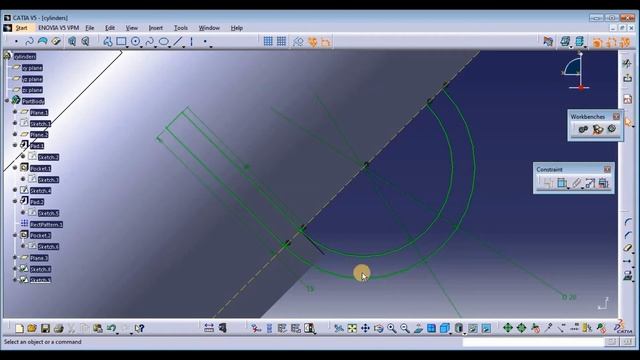Open the File menu
Screen dimensions: 640x360
(90, 28)
